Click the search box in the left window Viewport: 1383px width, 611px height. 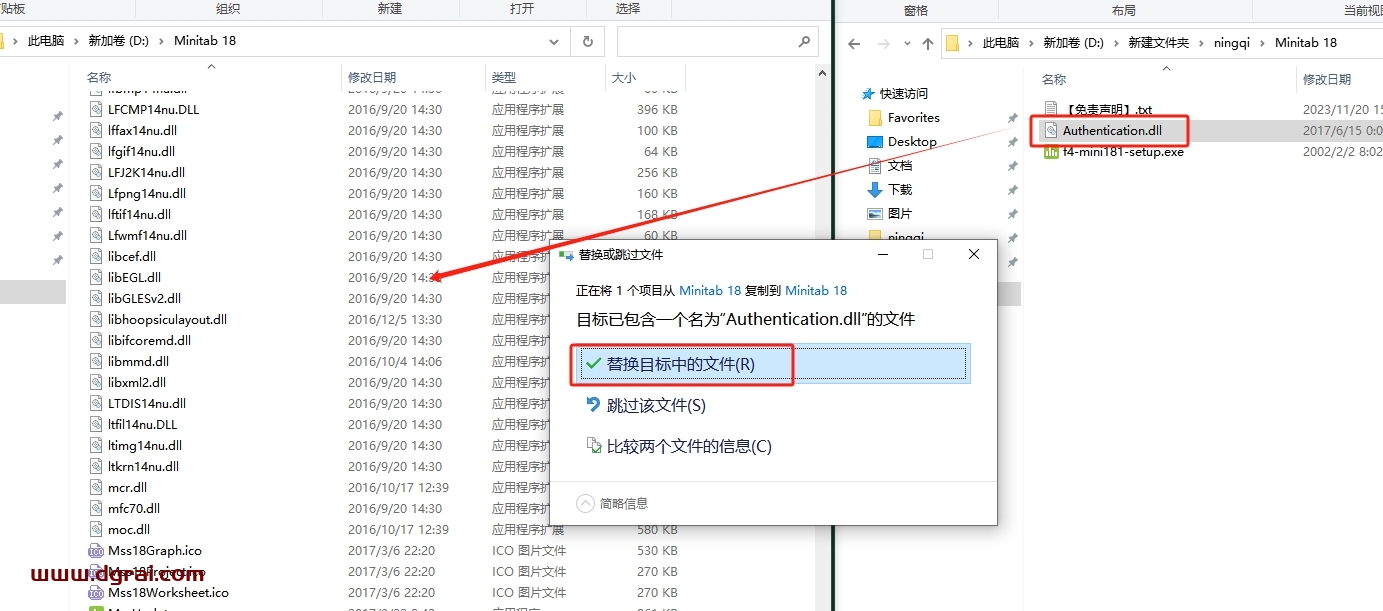coord(717,42)
